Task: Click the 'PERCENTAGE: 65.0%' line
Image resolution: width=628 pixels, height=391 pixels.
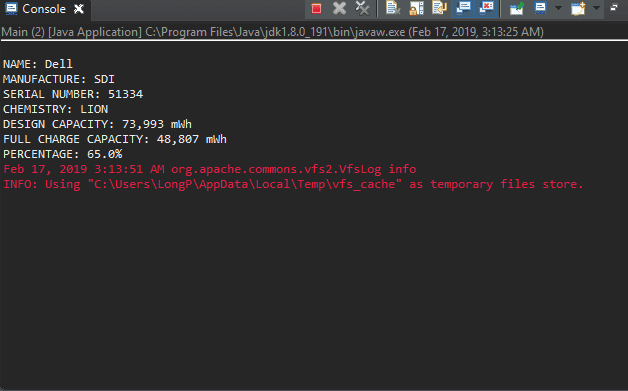Action: 62,154
